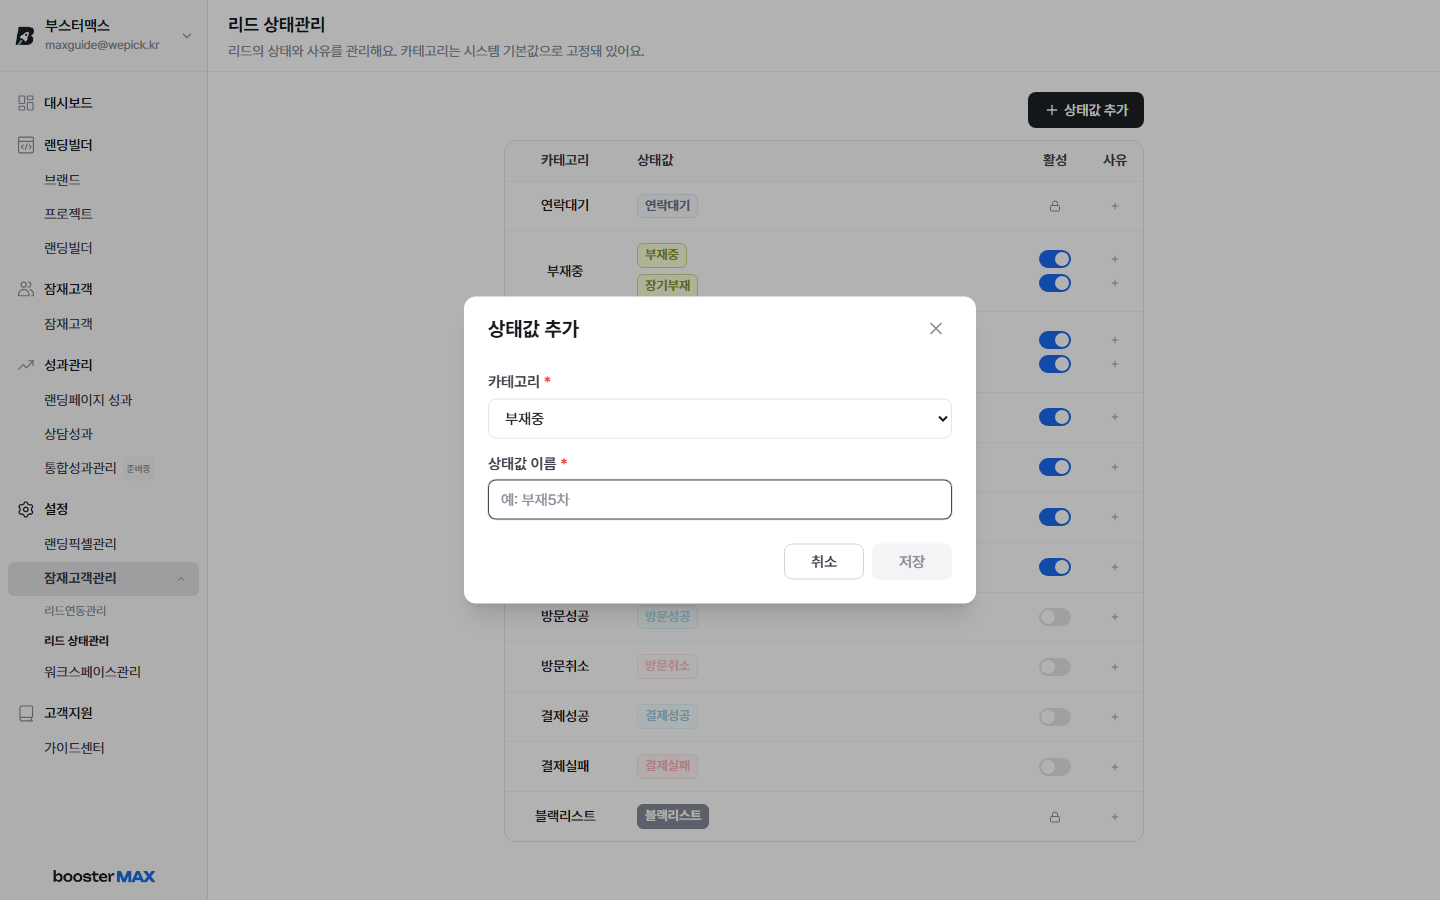Turn off the 장기부재 status toggle
Viewport: 1440px width, 900px height.
[1055, 283]
